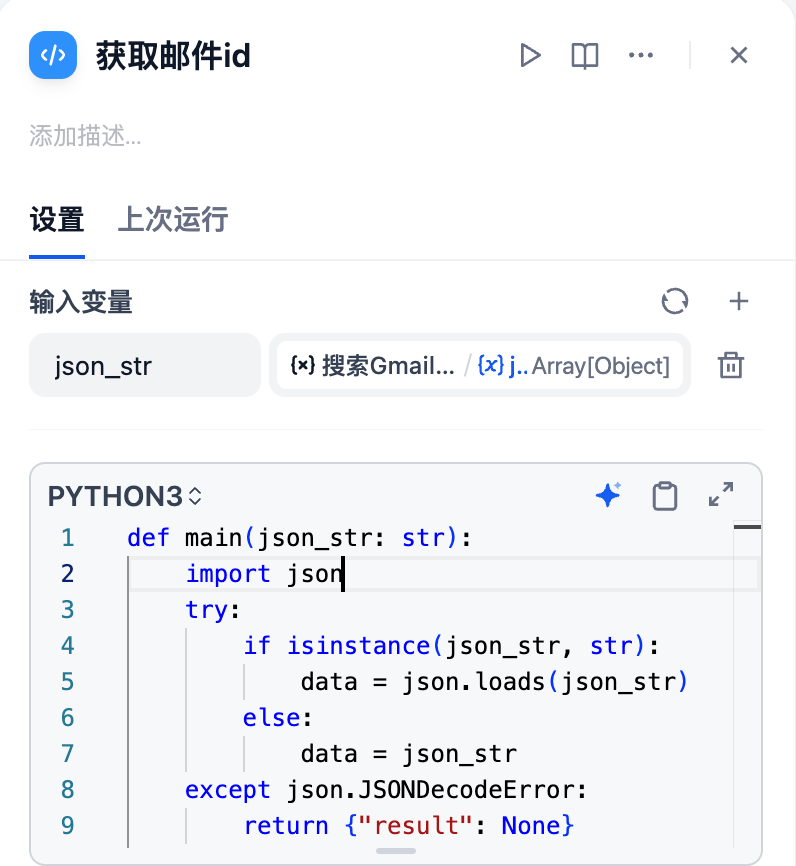This screenshot has height=866, width=796.
Task: Open the PYTHON3 language dropdown
Action: pos(125,496)
